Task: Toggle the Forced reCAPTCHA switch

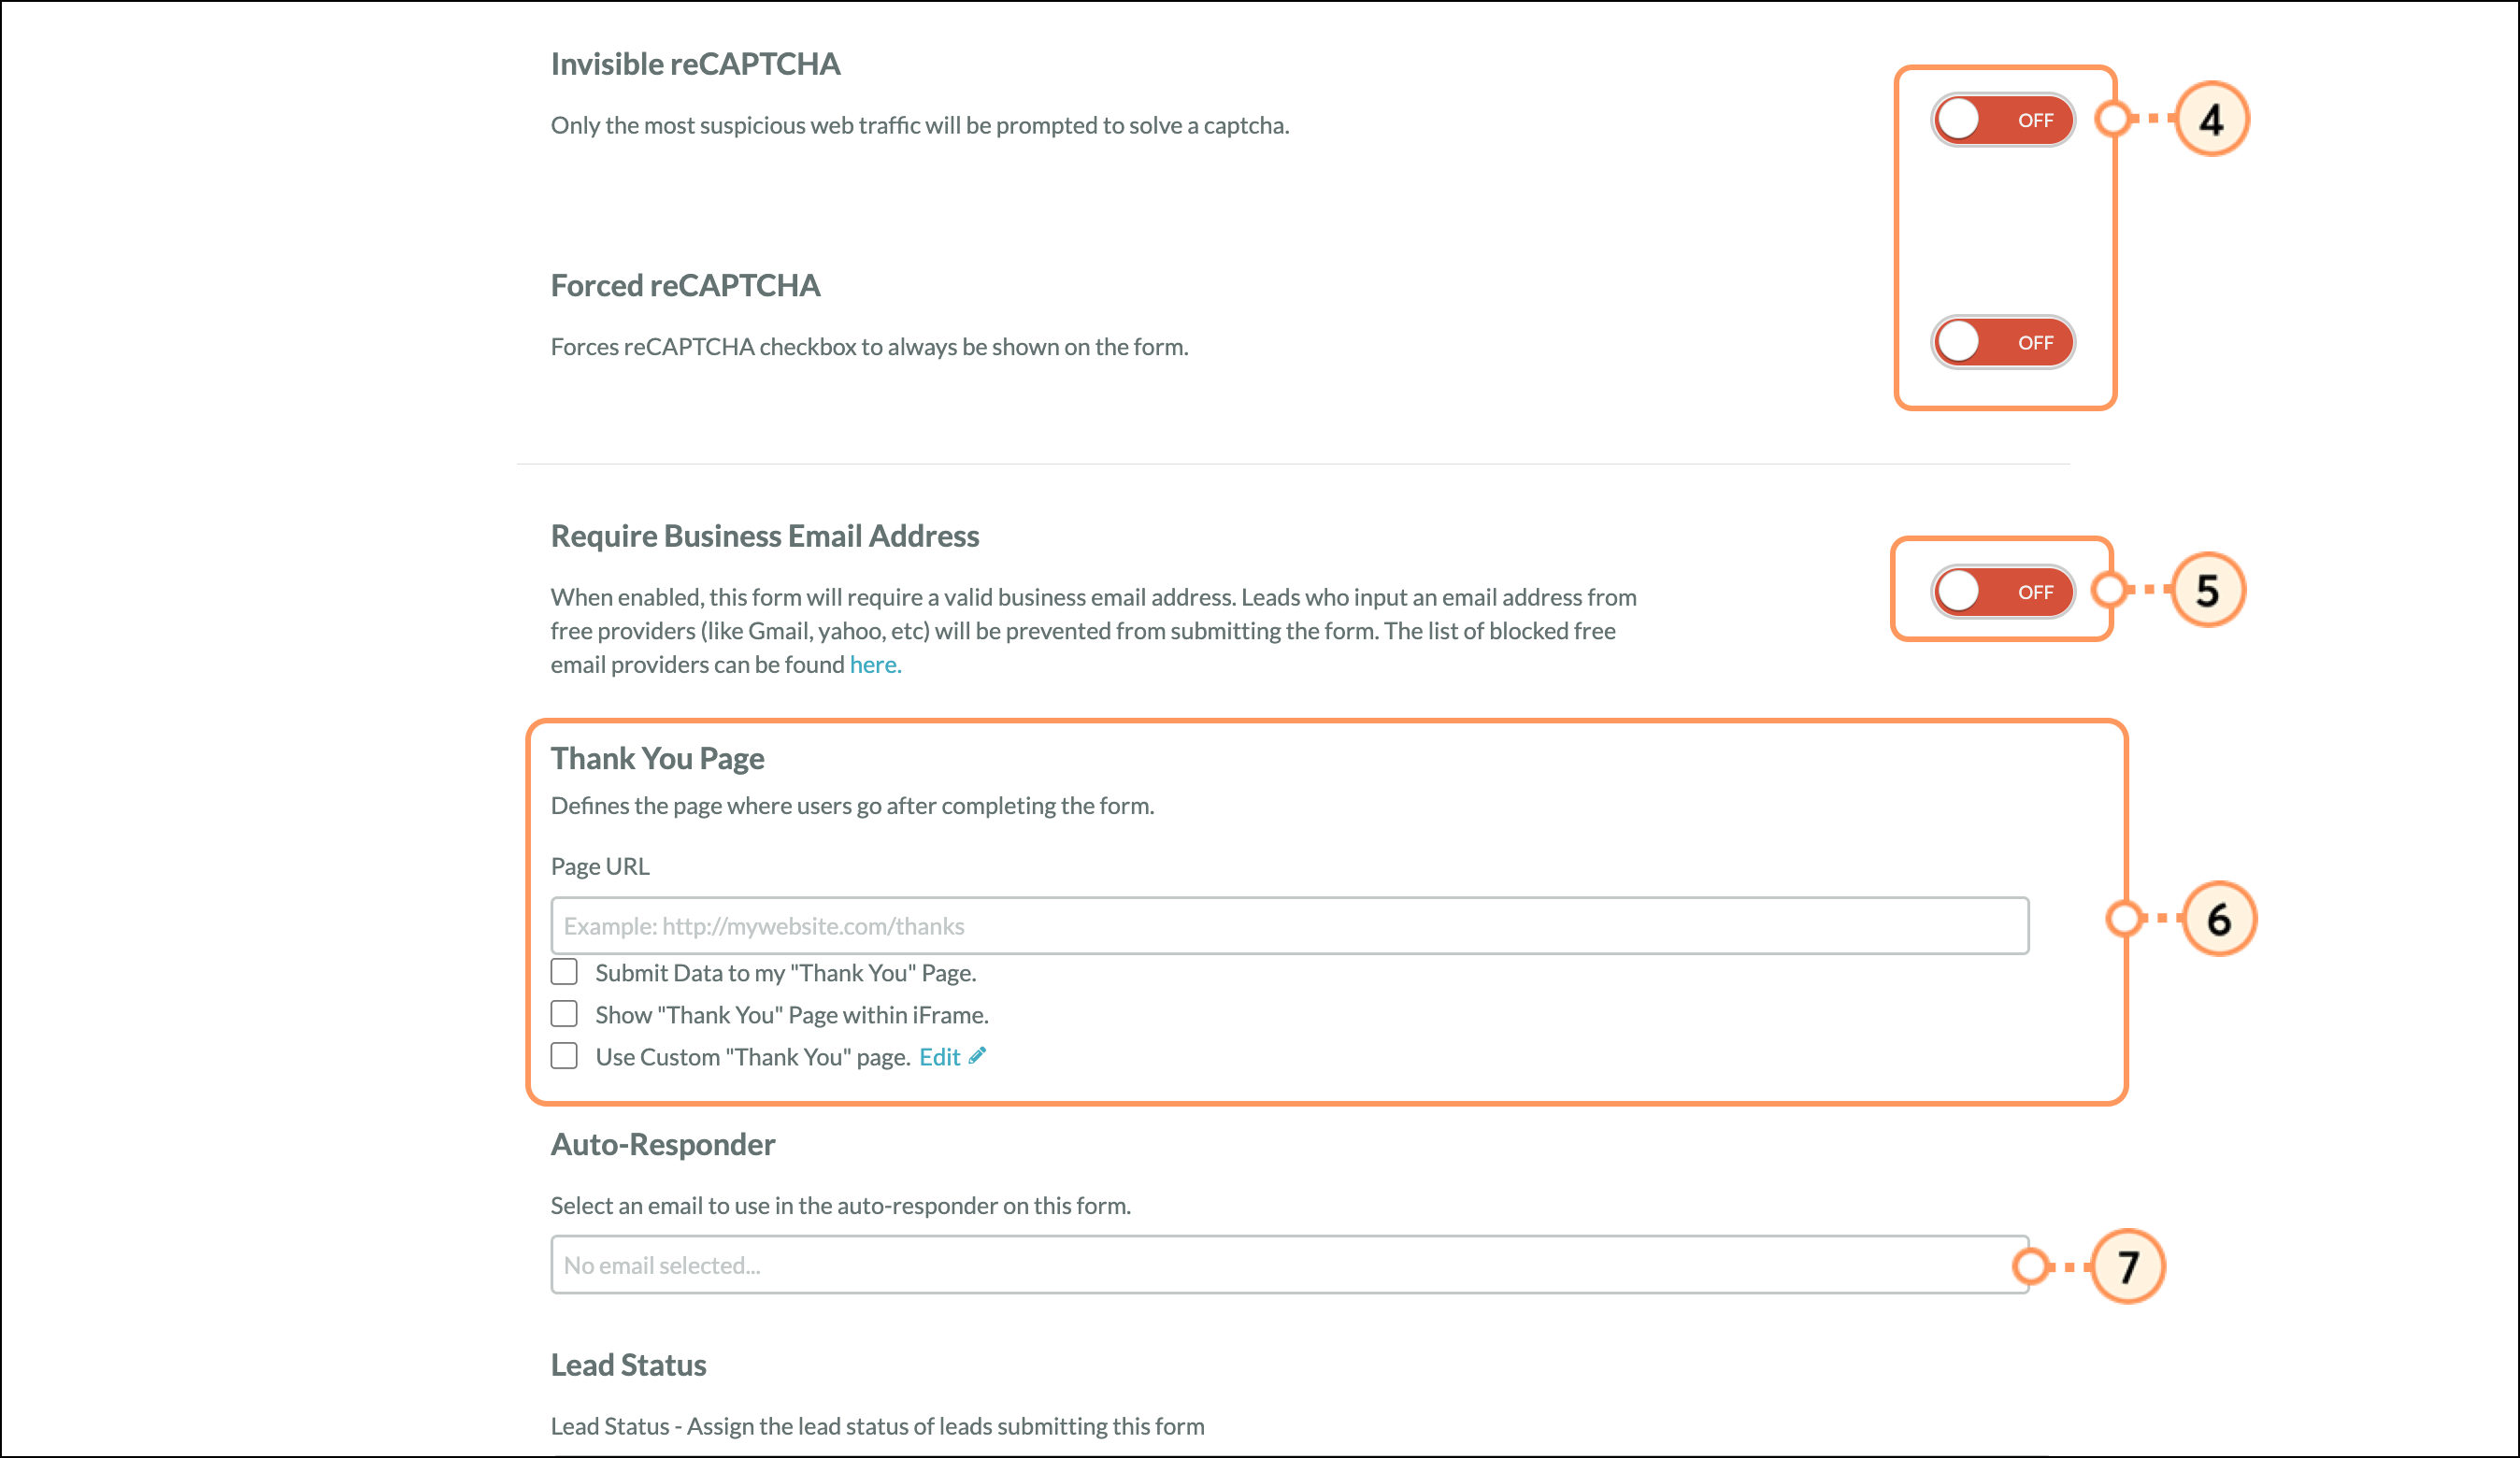Action: point(2002,342)
